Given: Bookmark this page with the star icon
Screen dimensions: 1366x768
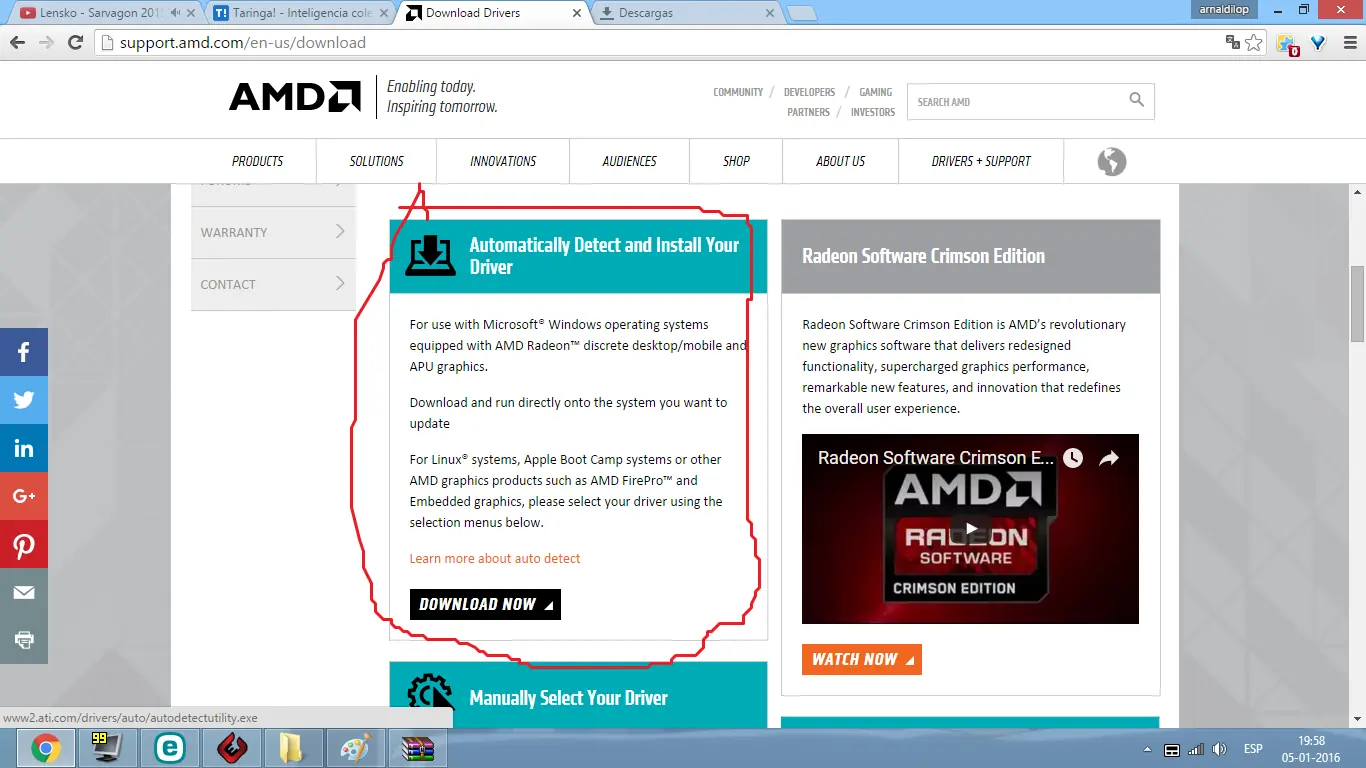Looking at the screenshot, I should [x=1255, y=43].
